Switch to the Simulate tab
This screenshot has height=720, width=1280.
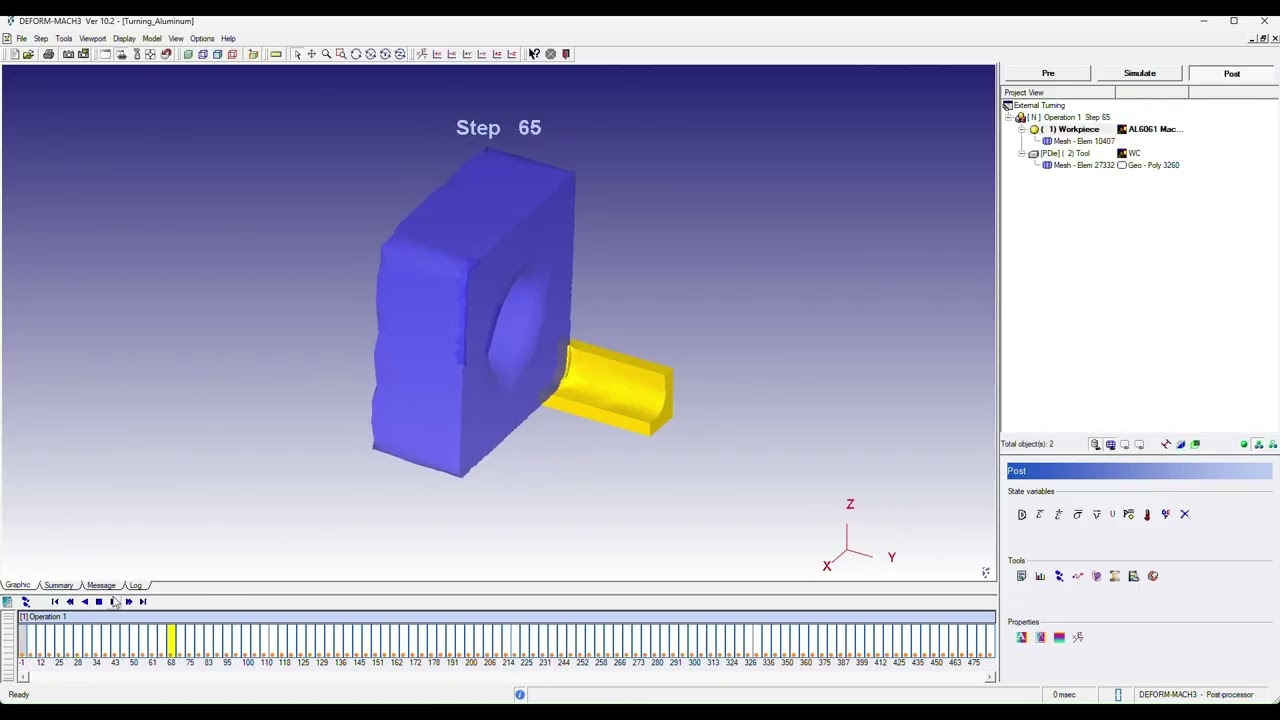click(x=1140, y=73)
